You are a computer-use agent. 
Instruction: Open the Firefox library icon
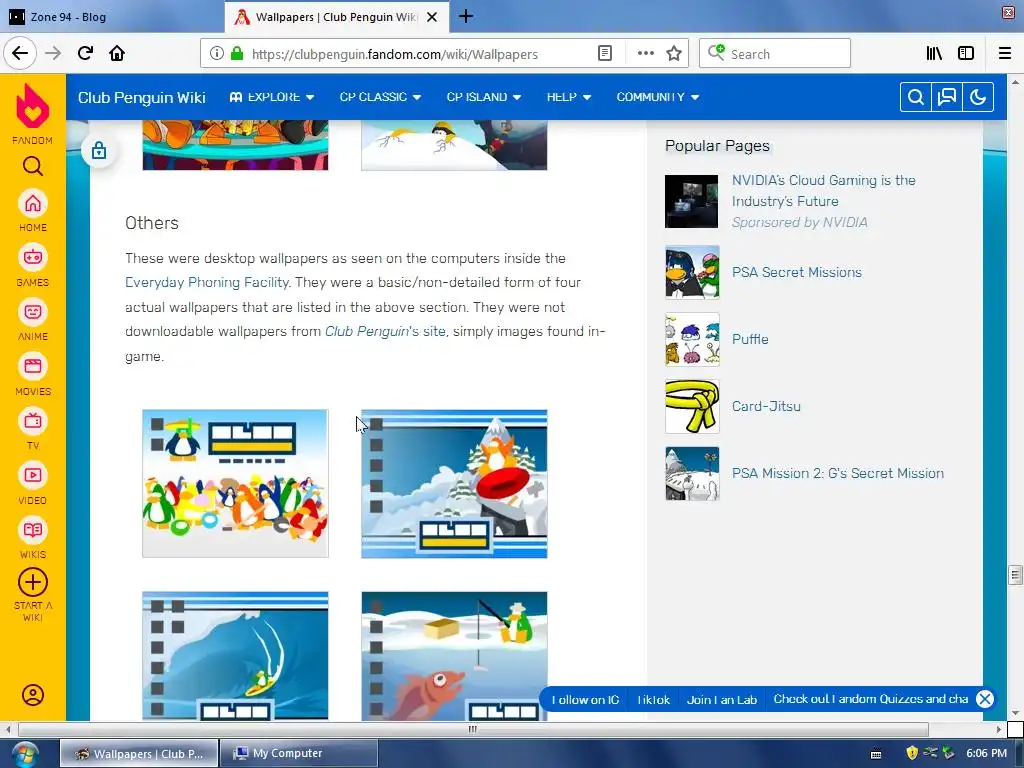(934, 54)
